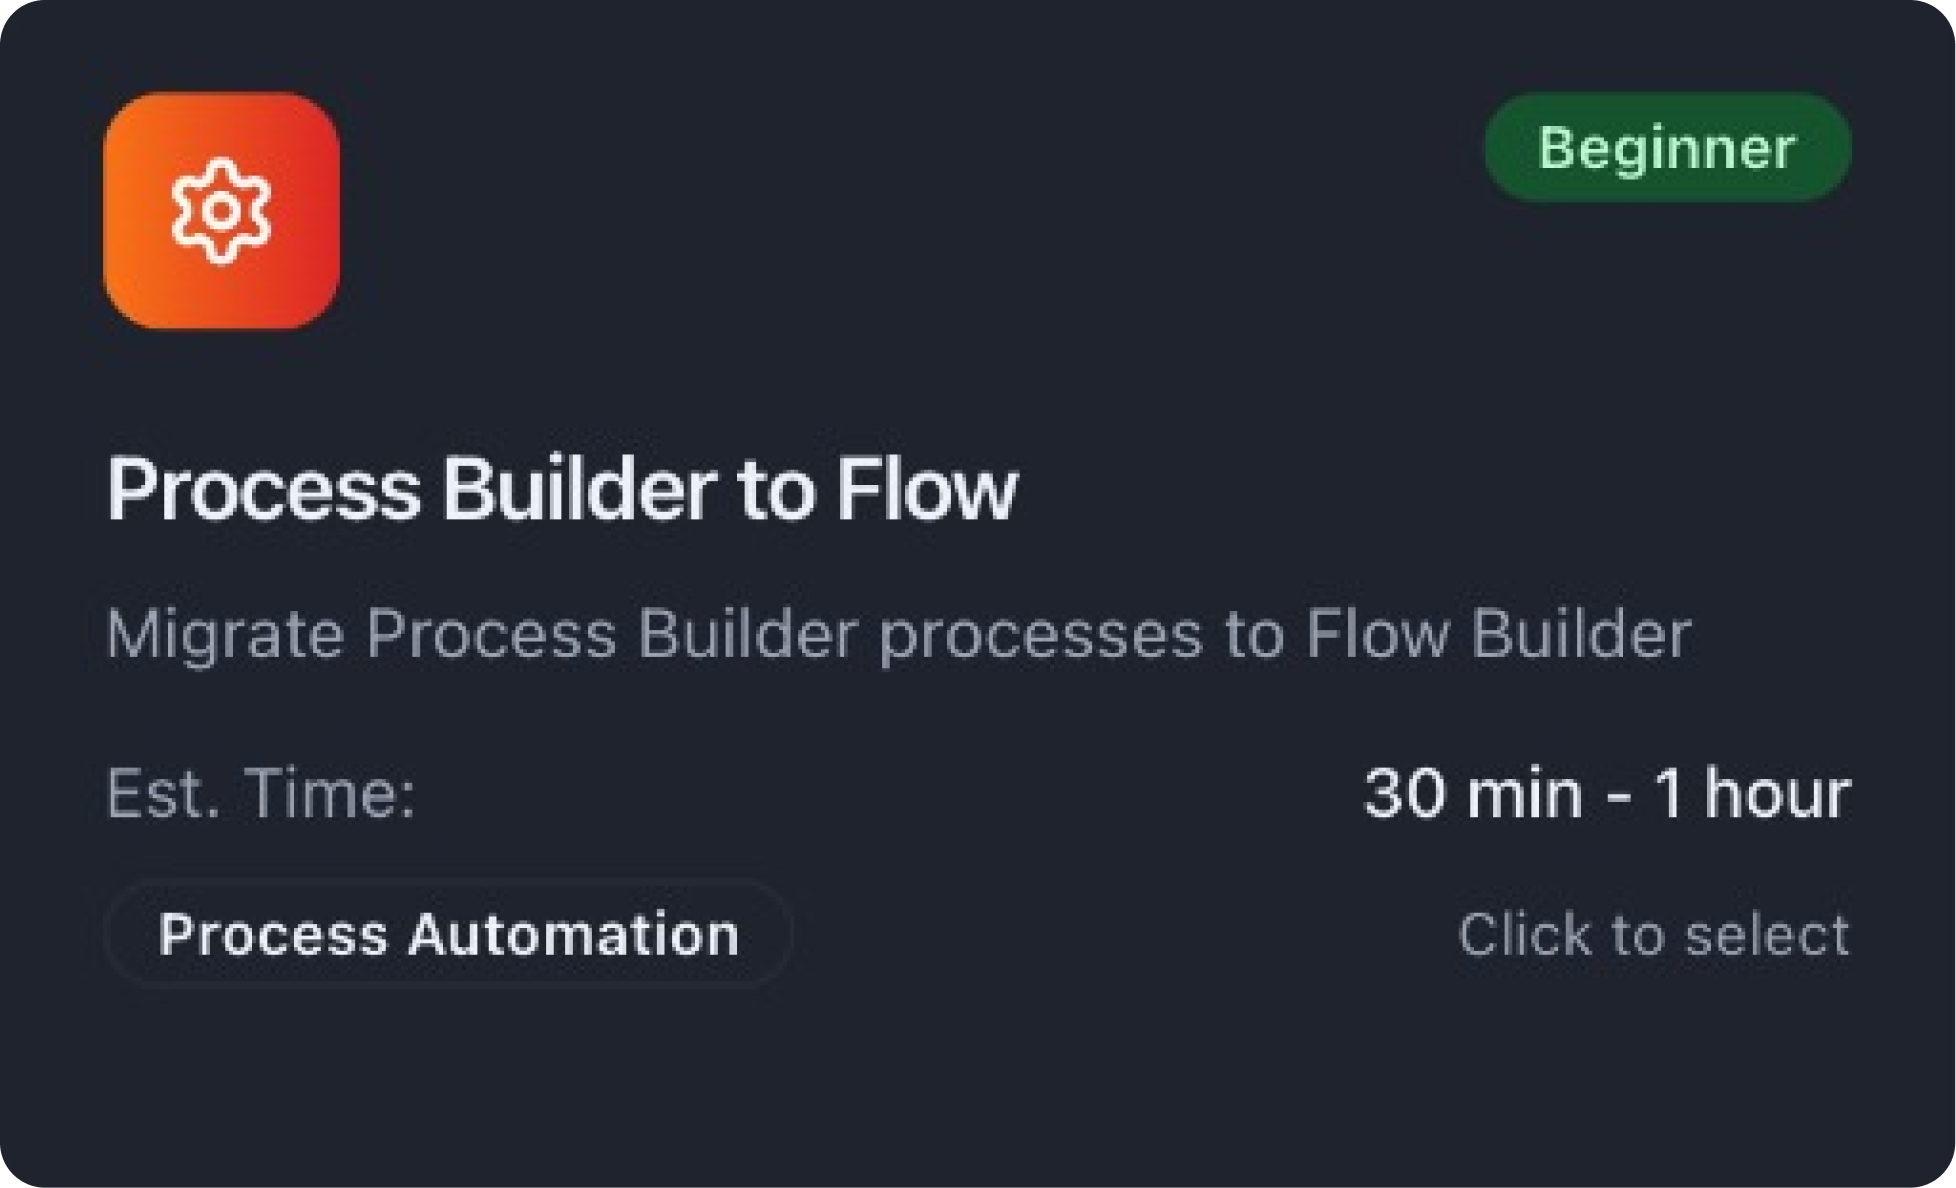Click the gear icon on the card

(x=221, y=211)
